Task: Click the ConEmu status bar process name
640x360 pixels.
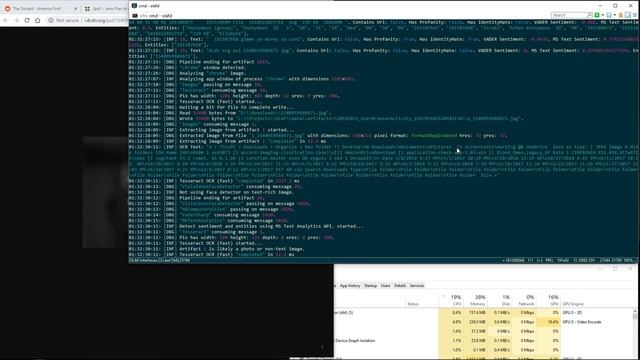Action: click(160, 260)
